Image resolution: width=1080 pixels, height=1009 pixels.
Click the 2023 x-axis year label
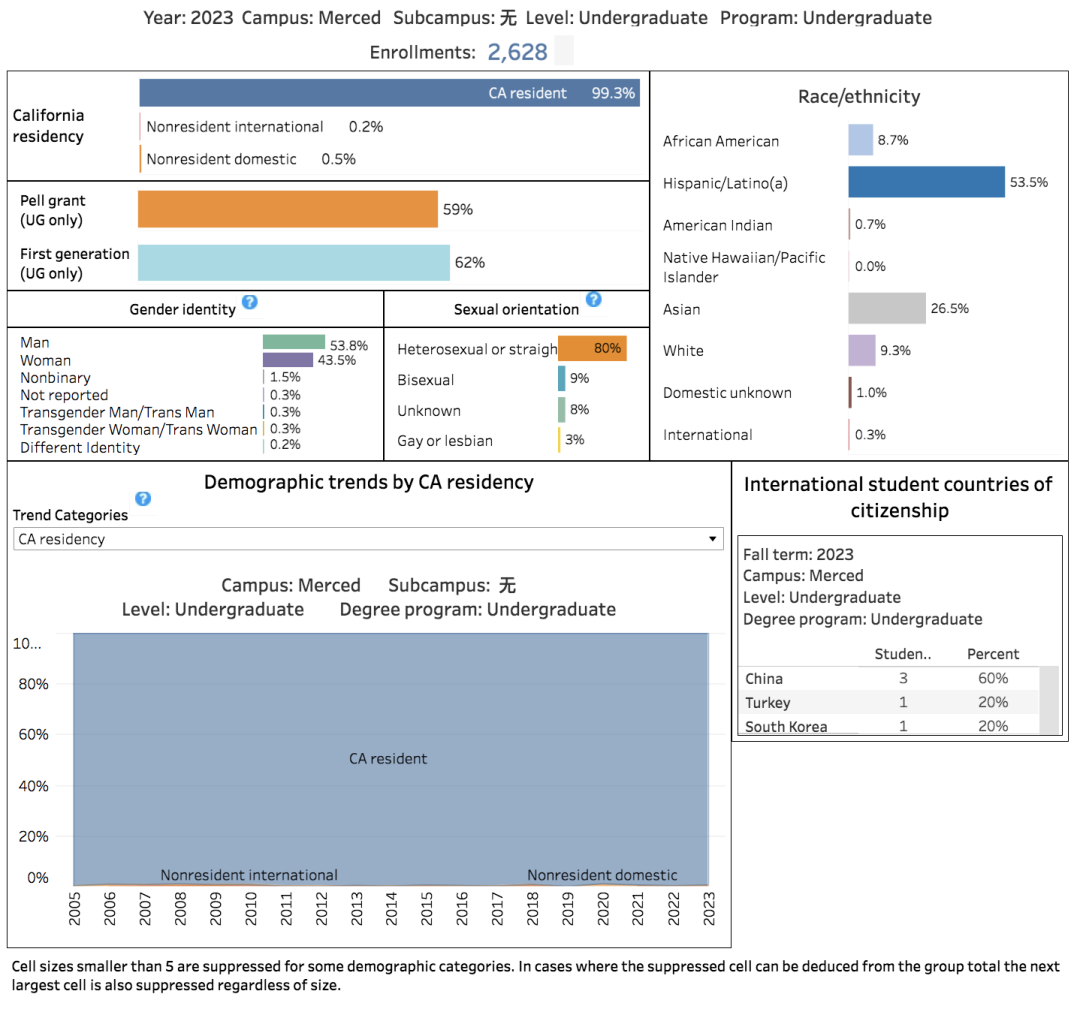709,908
